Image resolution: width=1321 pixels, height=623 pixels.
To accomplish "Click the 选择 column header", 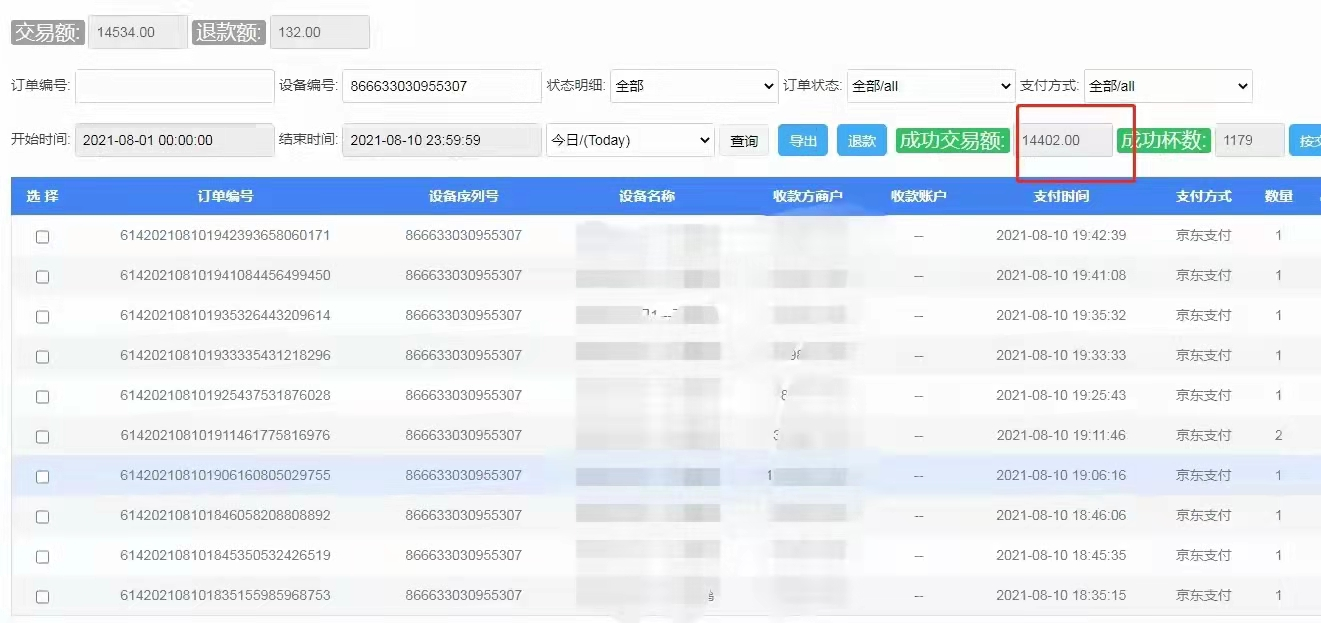I will (42, 196).
